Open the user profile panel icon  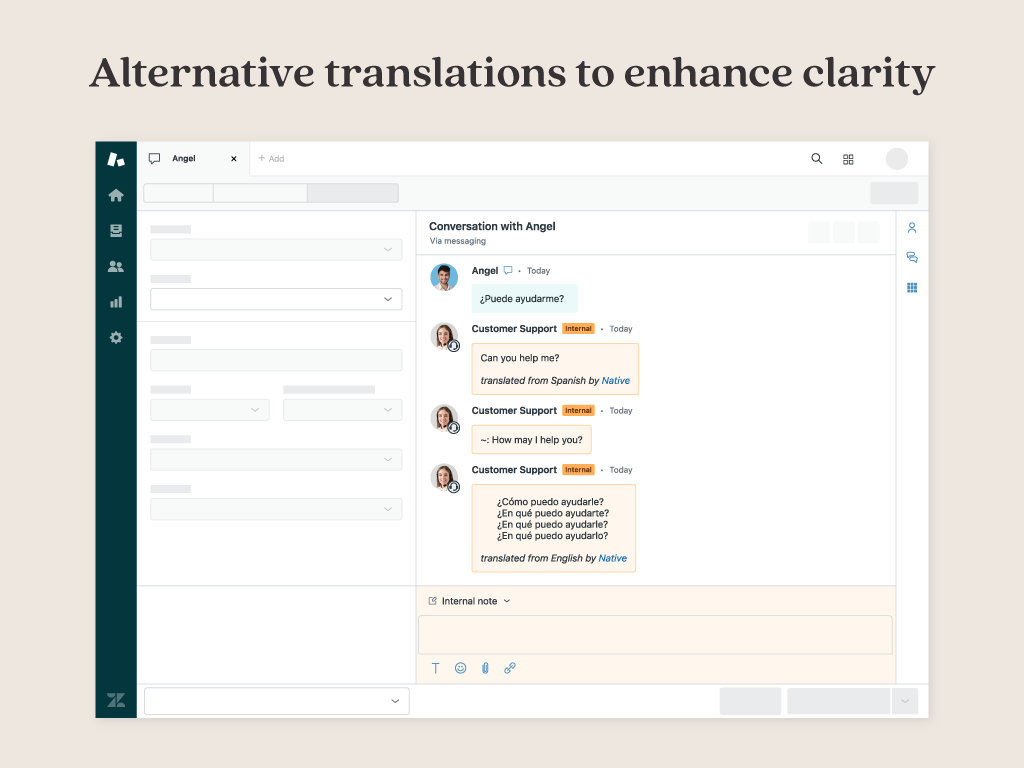point(912,228)
